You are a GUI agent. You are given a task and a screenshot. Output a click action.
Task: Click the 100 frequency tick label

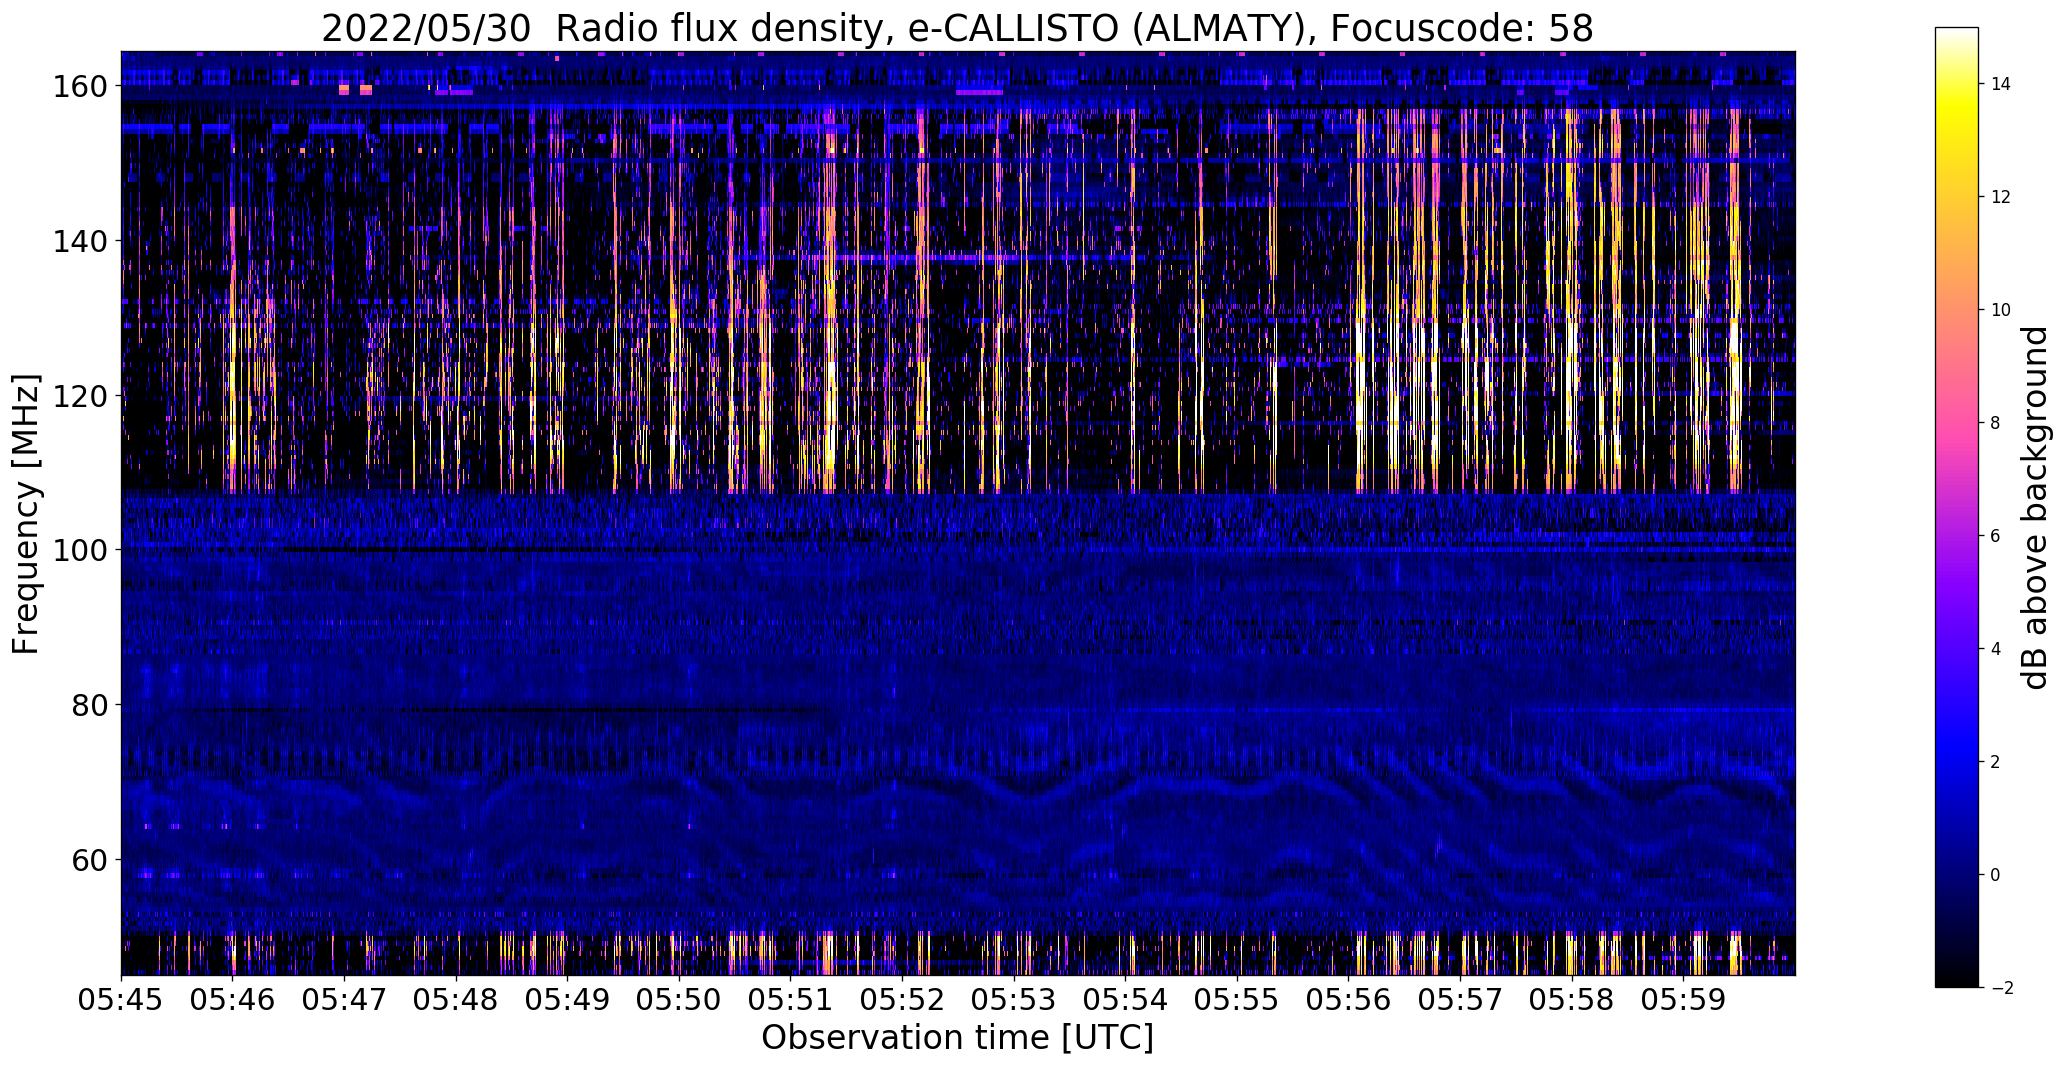80,550
